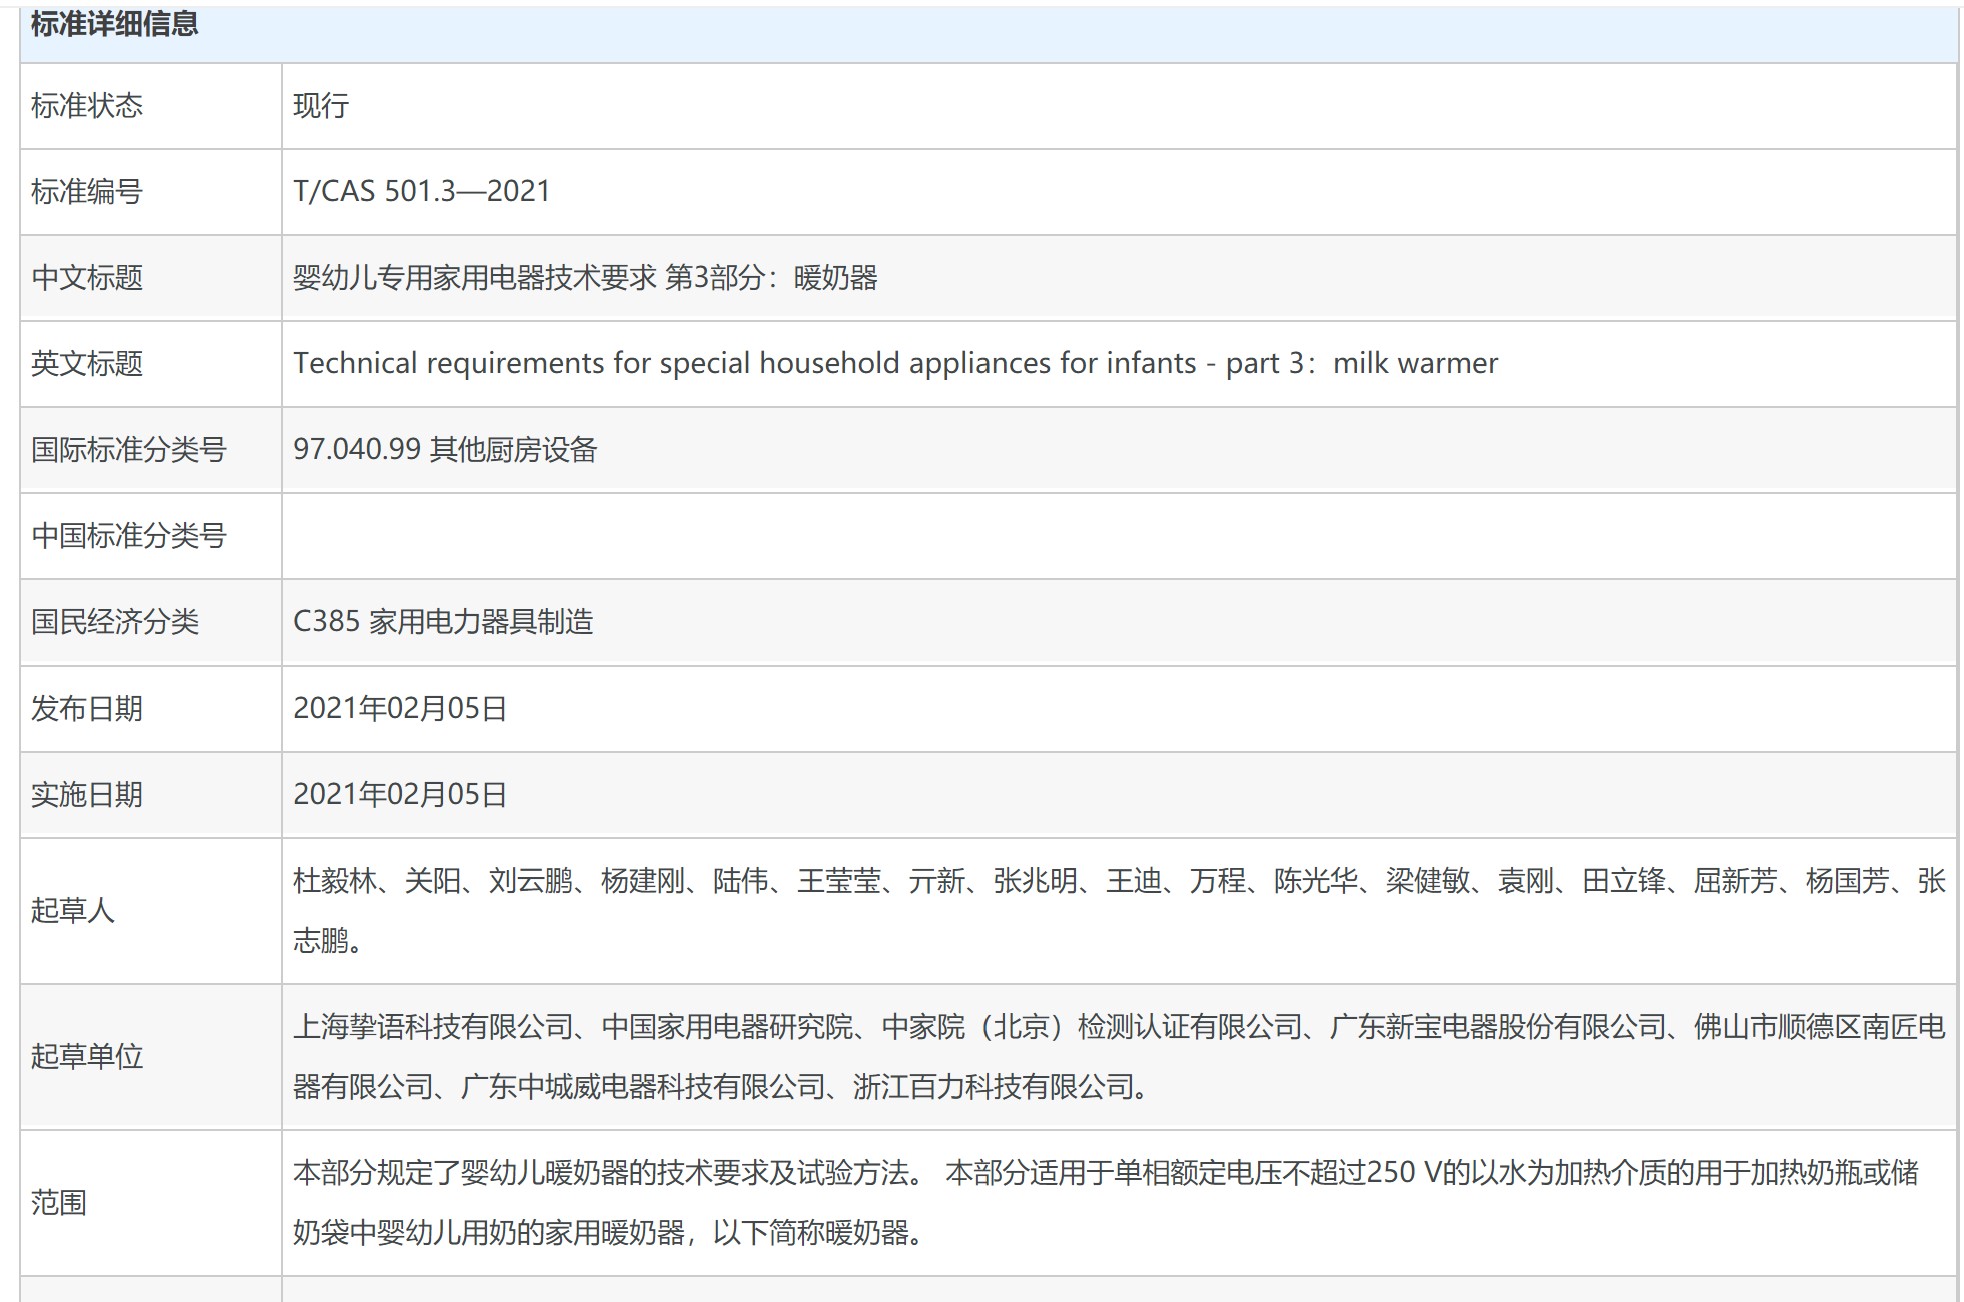Viewport: 1964px width, 1302px height.
Task: Click the empty 中国标准分类号 value cell
Action: 1118,536
